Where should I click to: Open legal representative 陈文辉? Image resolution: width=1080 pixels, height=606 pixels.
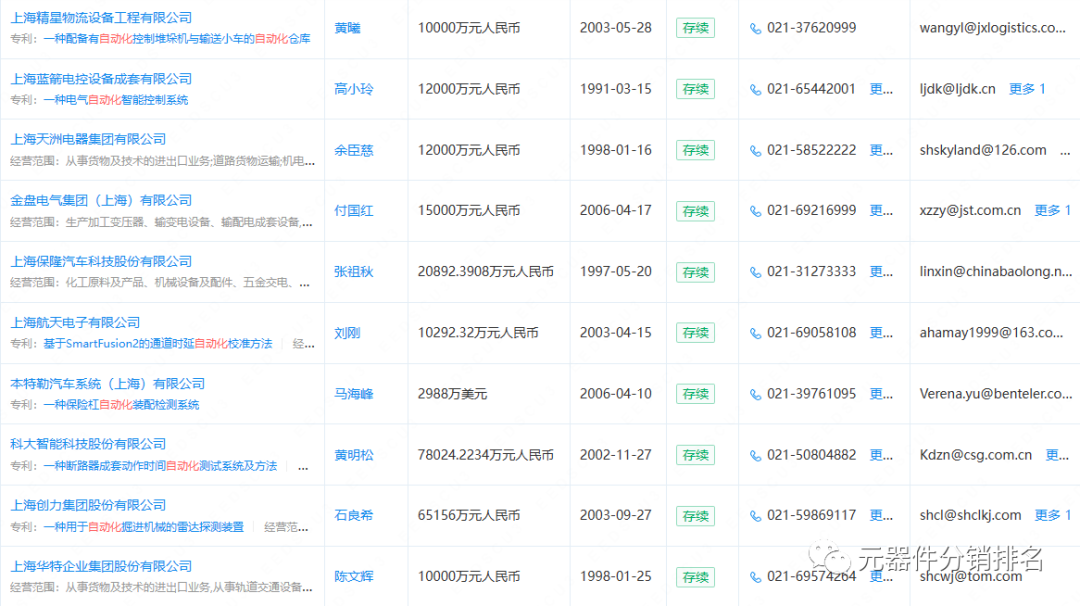coord(354,576)
